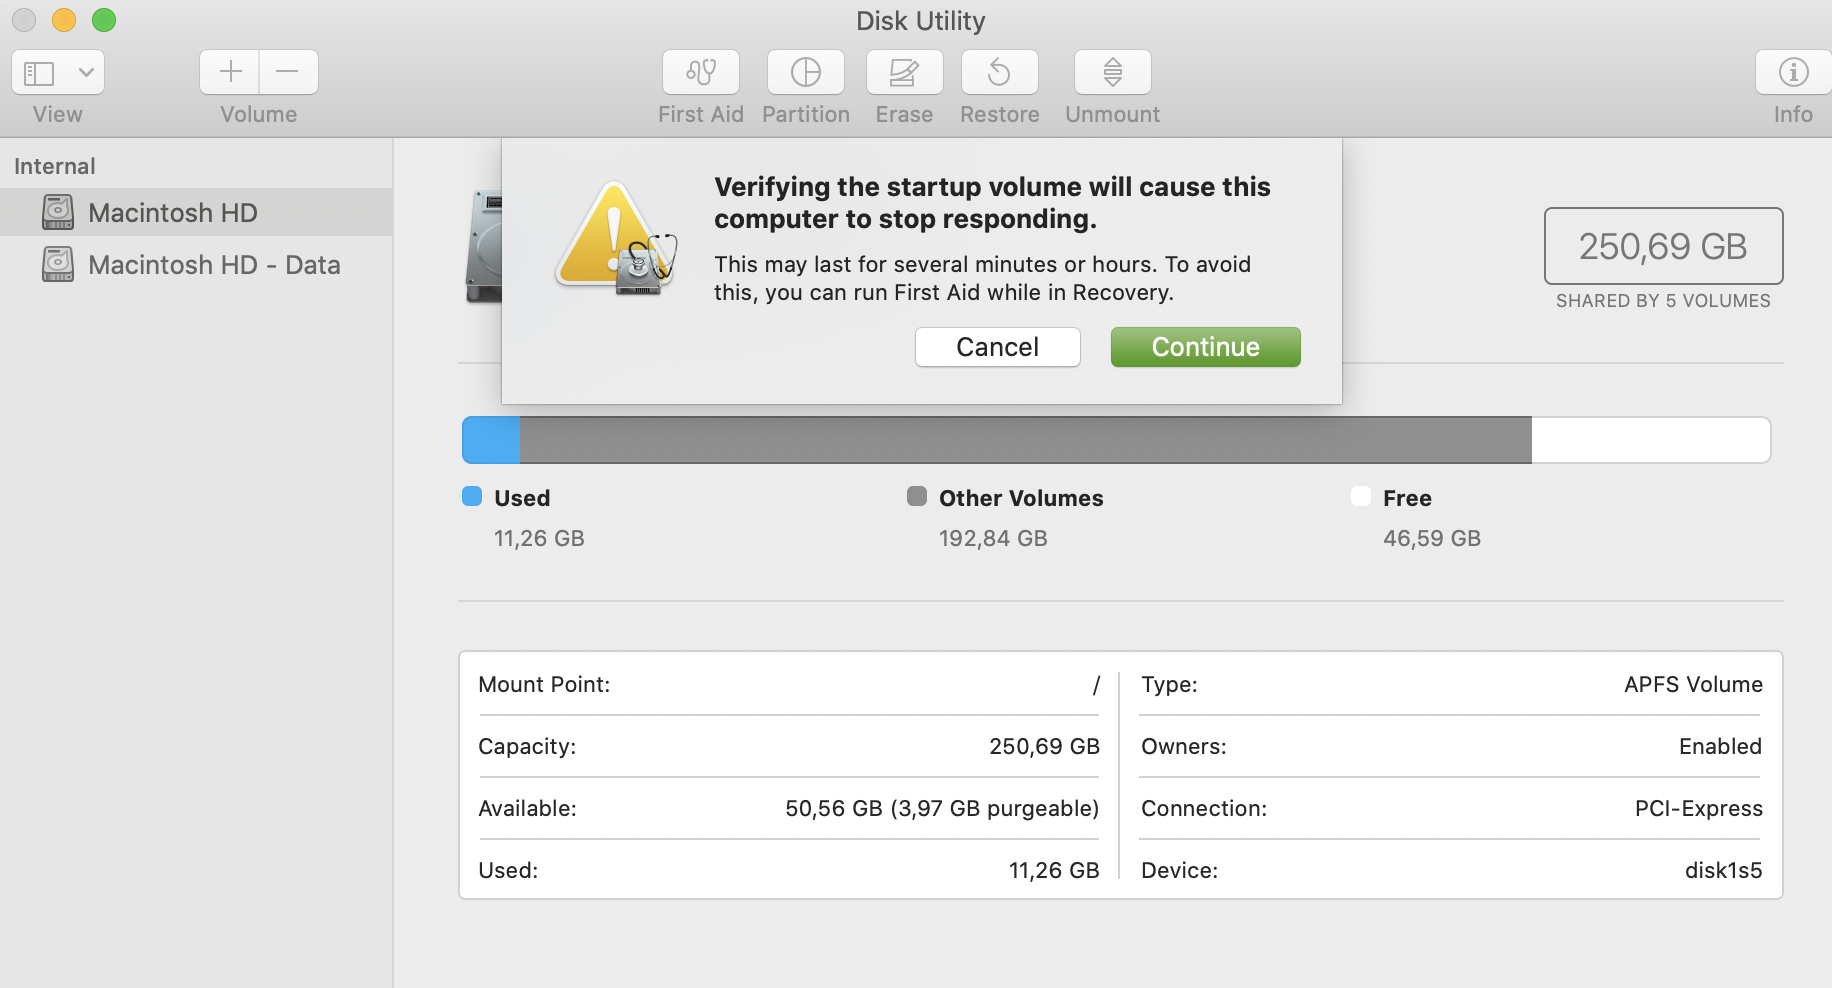Image resolution: width=1832 pixels, height=988 pixels.
Task: Select Macintosh HD - Data volume
Action: pos(213,265)
